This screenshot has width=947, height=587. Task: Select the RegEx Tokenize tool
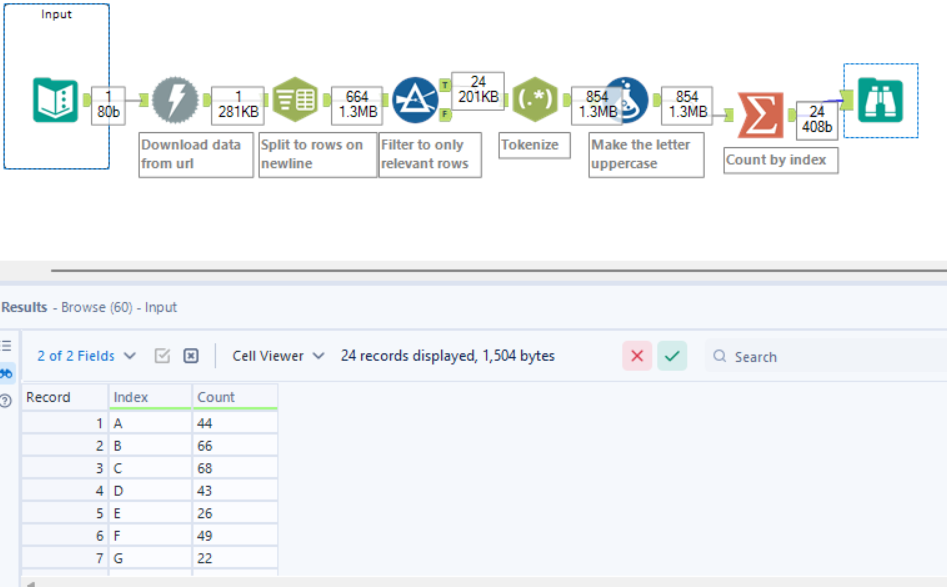point(534,100)
